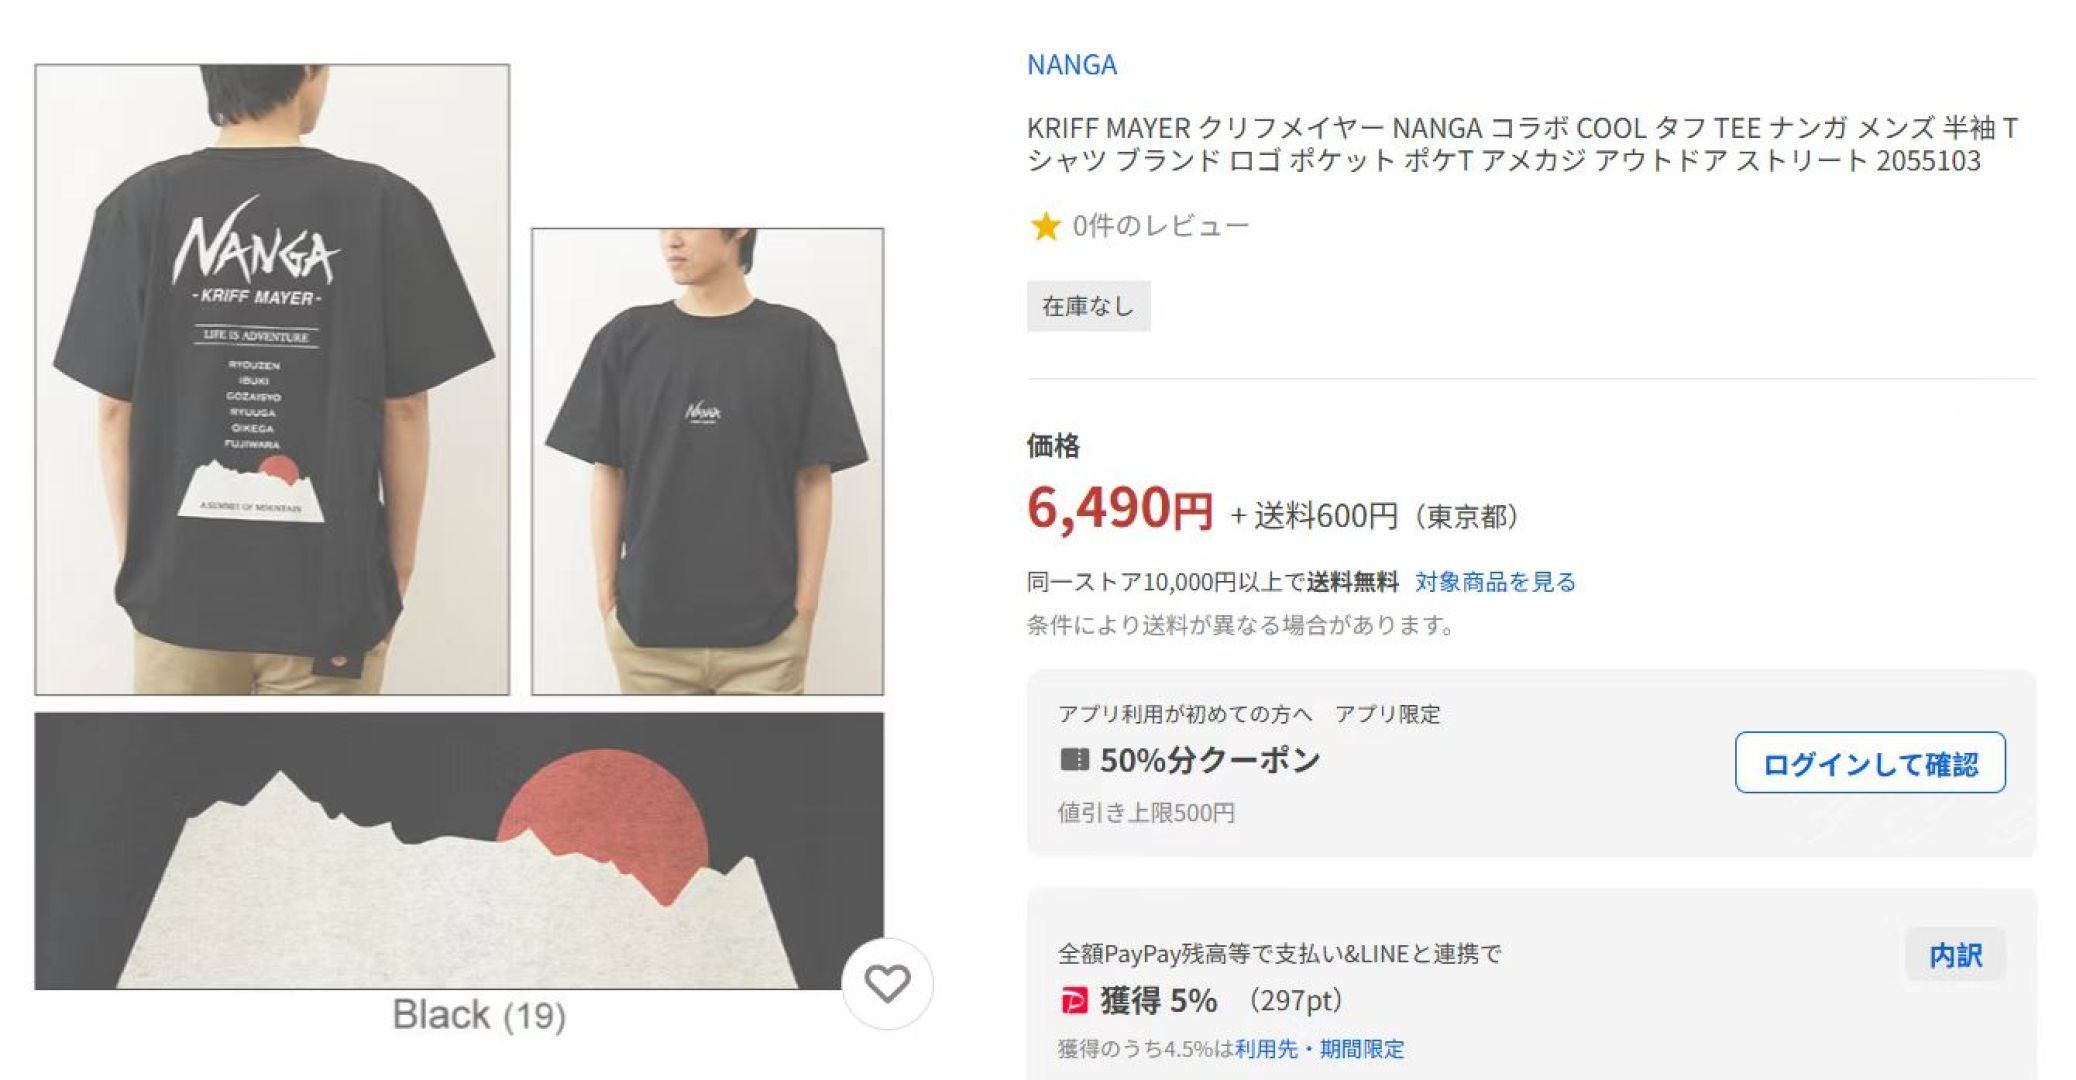The height and width of the screenshot is (1080, 2076).
Task: Click the Black (19) color caption
Action: pyautogui.click(x=479, y=1015)
